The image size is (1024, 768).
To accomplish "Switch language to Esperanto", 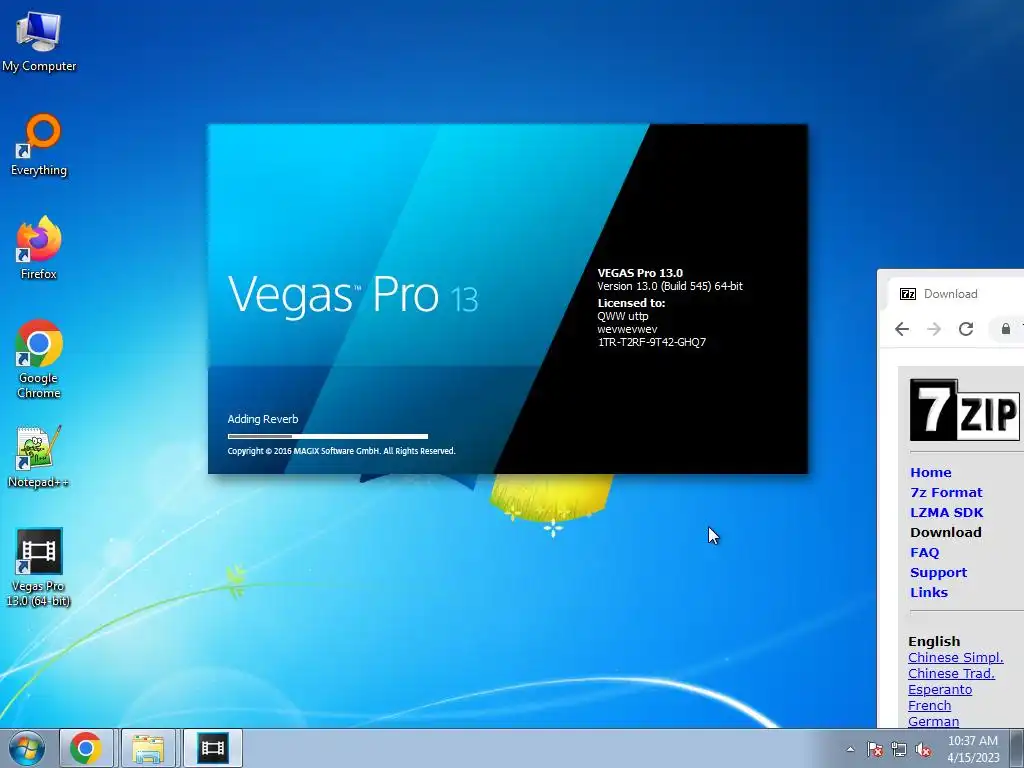I will [x=940, y=690].
